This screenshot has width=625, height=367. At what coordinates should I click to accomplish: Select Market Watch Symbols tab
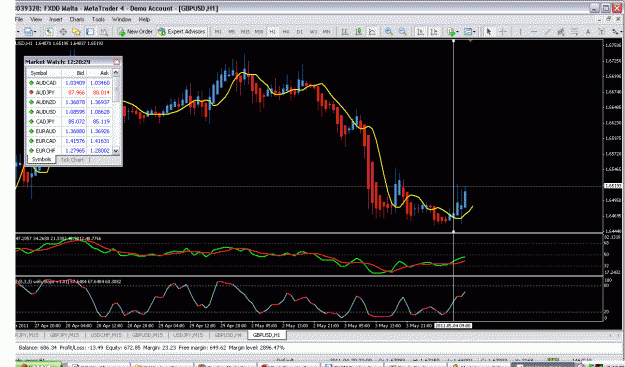point(41,159)
